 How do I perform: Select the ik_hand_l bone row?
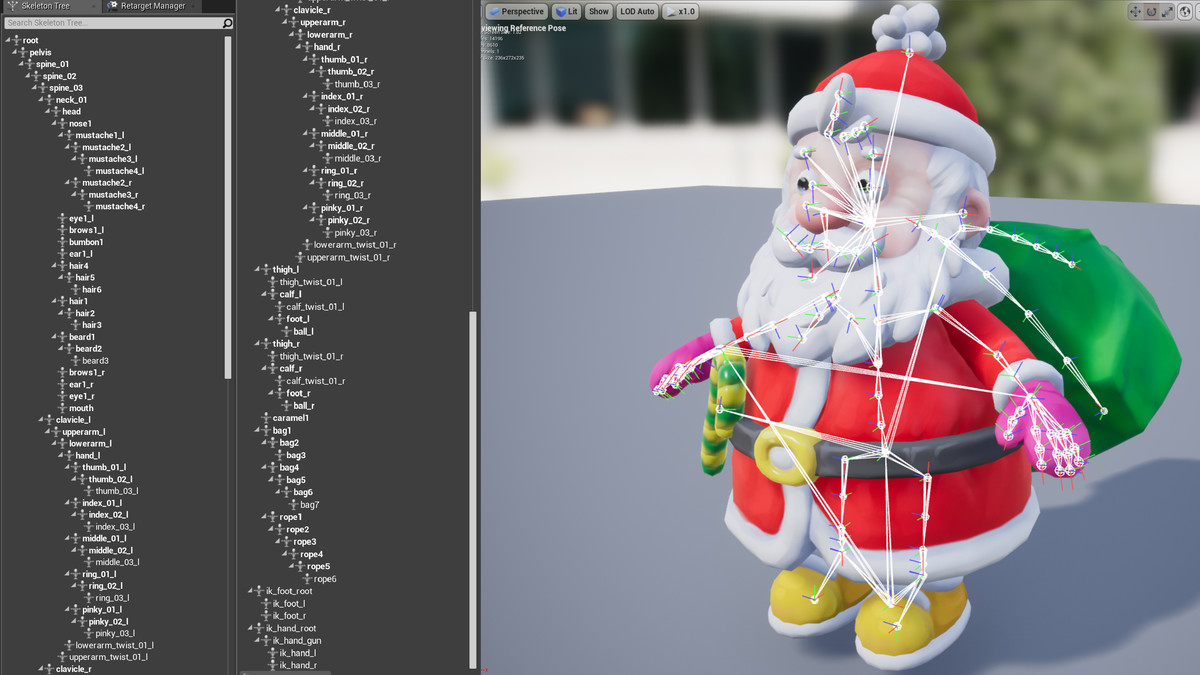pyautogui.click(x=291, y=653)
